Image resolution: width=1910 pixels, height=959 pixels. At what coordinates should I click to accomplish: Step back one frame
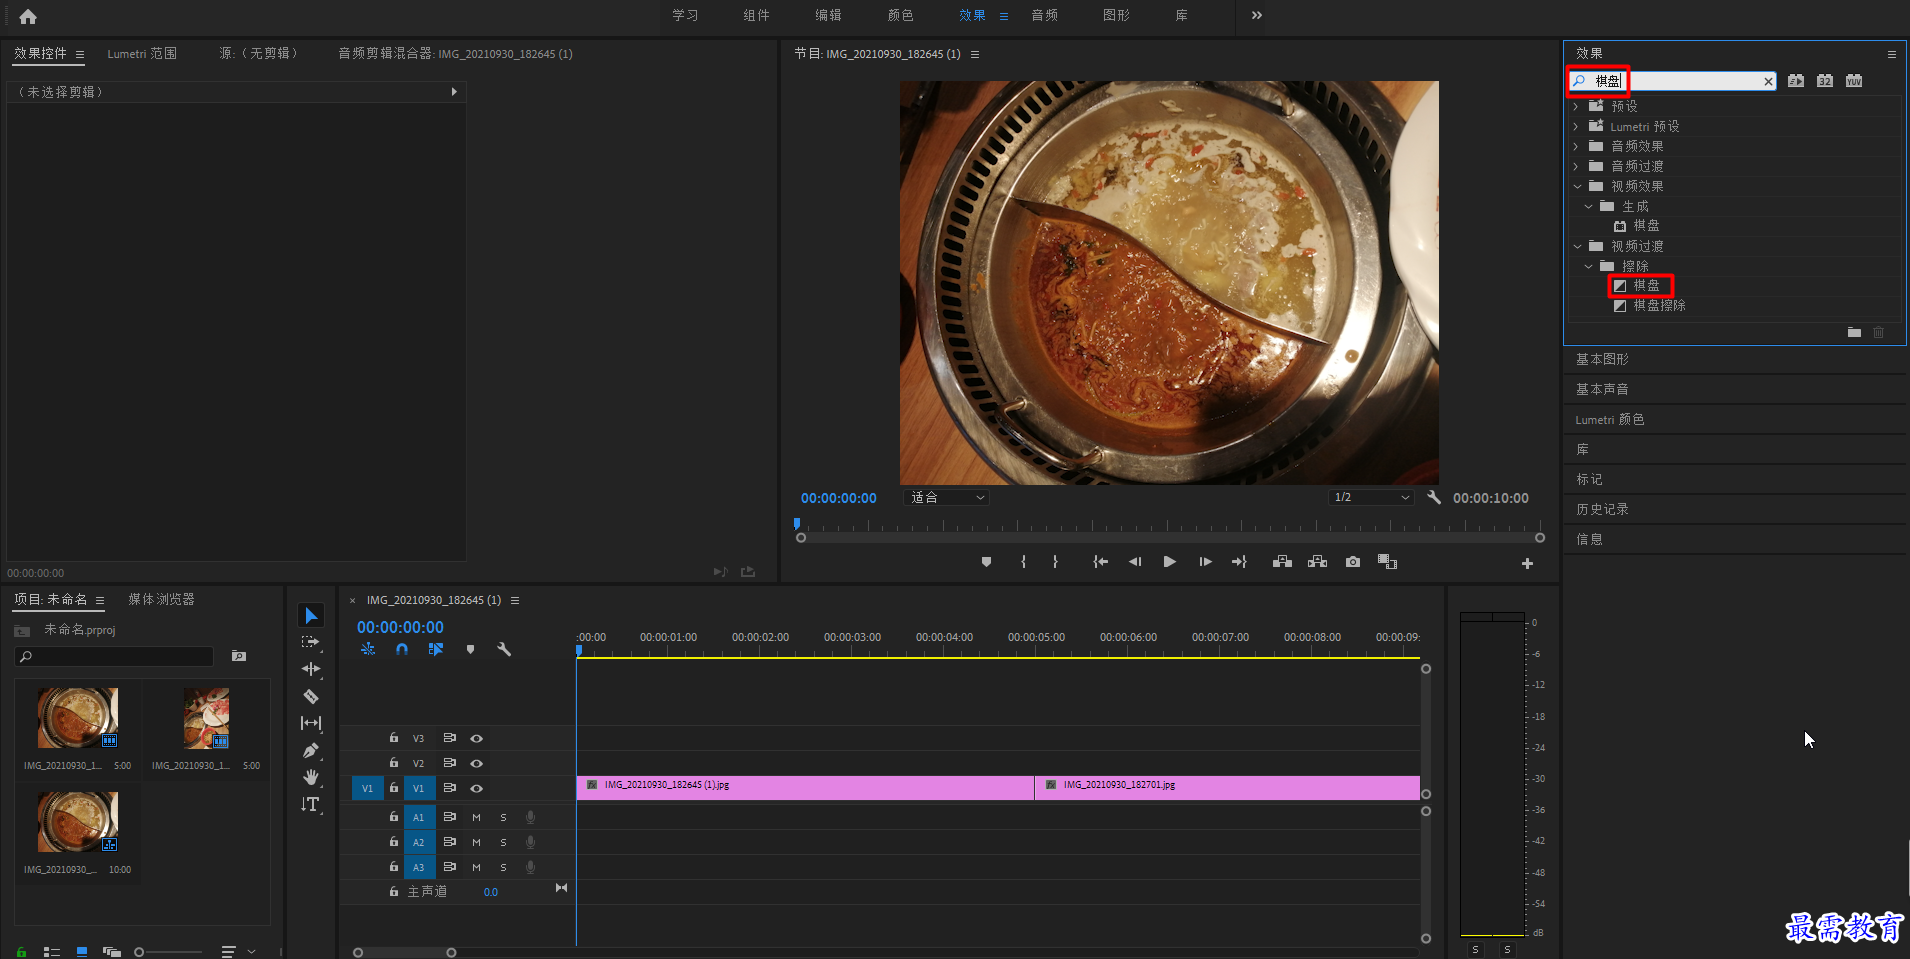[x=1135, y=562]
